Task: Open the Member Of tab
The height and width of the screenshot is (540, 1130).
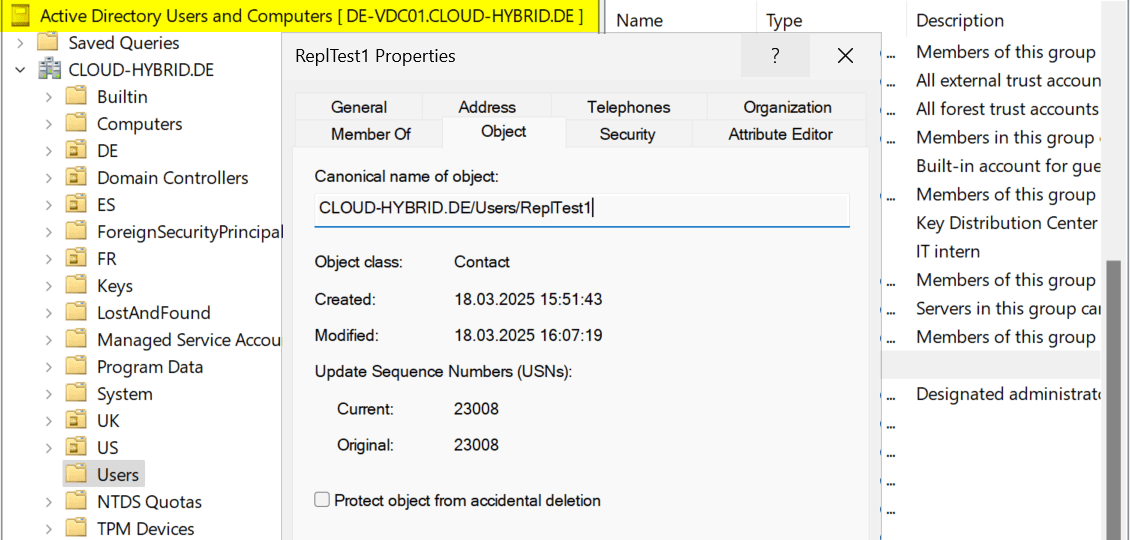Action: [370, 134]
